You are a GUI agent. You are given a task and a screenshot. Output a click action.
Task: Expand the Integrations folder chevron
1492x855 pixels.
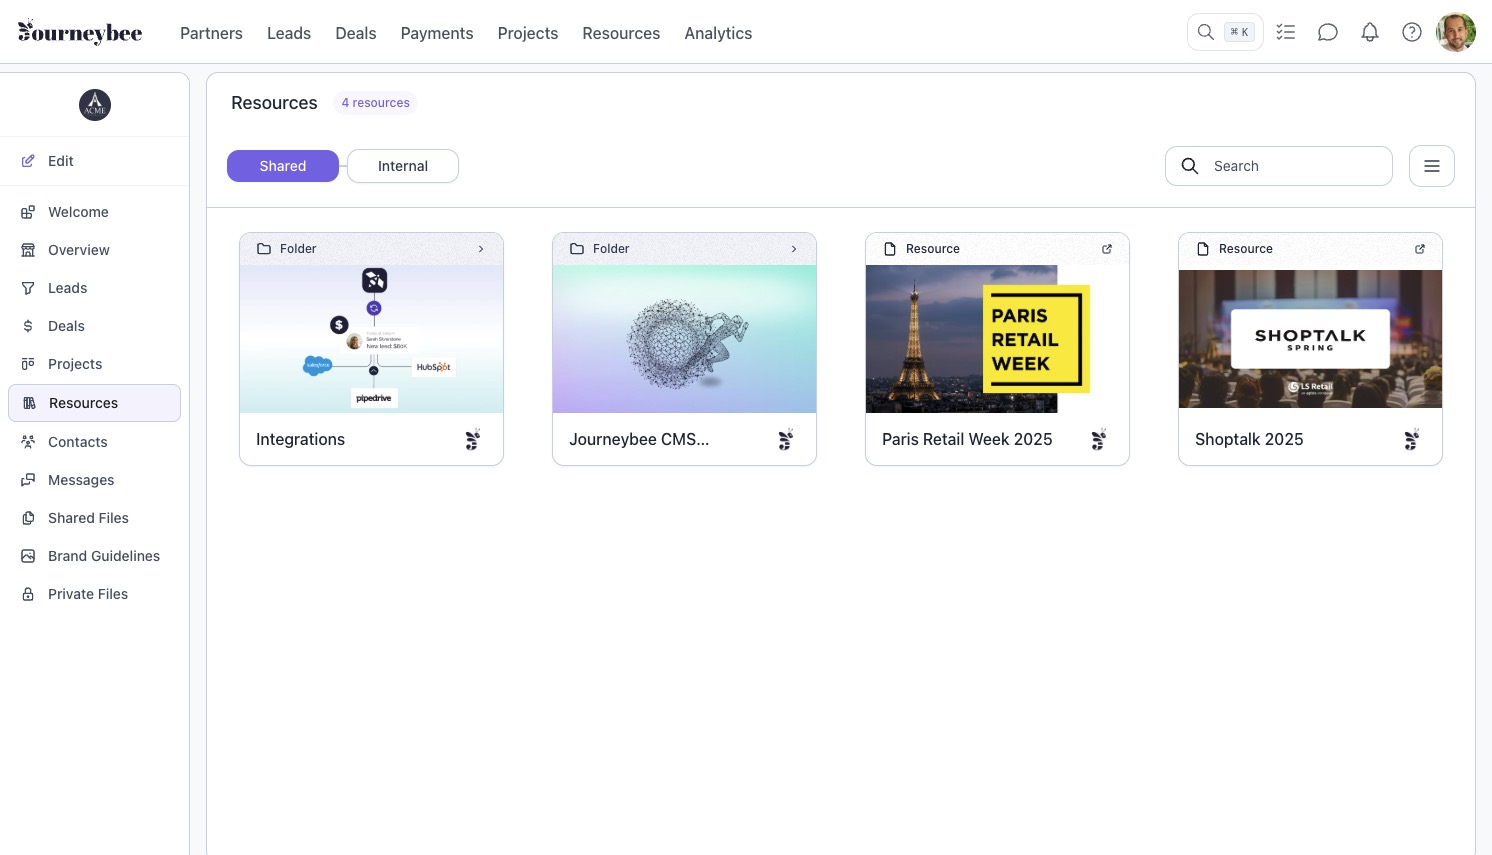tap(481, 249)
